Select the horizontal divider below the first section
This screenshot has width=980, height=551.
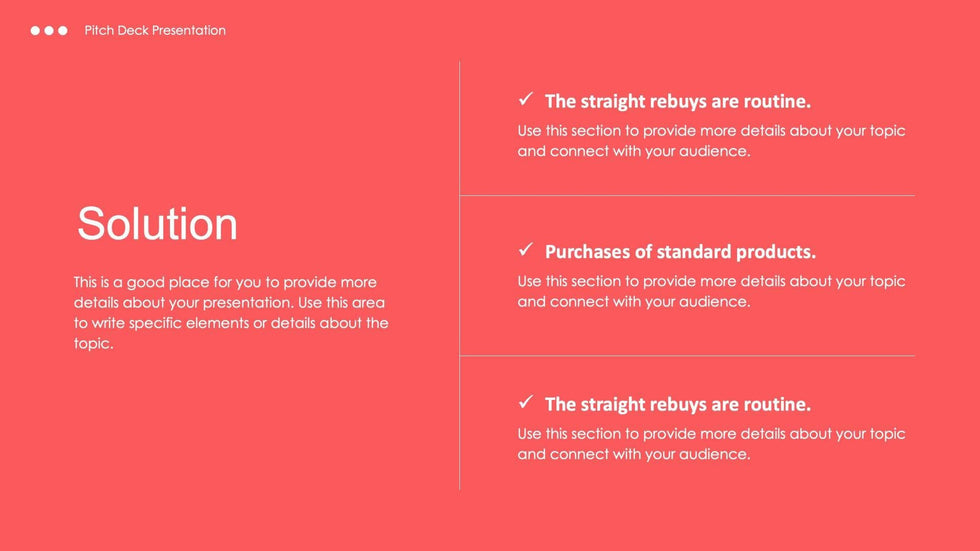[686, 196]
